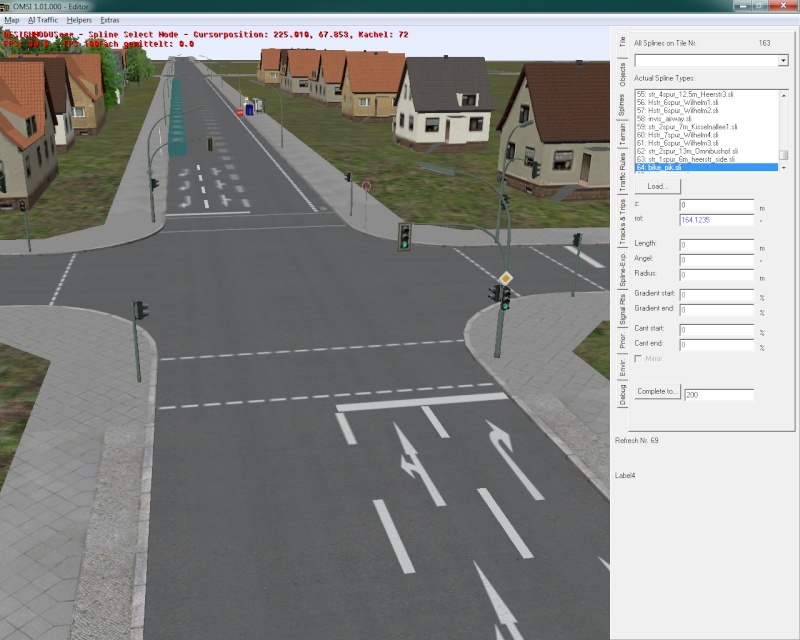
Task: Click the Radius input field
Action: point(716,275)
